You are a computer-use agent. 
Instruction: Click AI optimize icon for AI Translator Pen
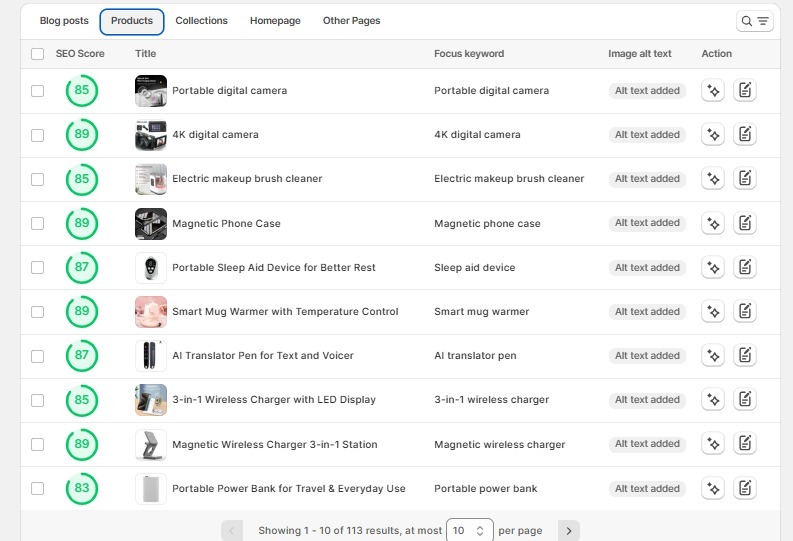tap(712, 356)
